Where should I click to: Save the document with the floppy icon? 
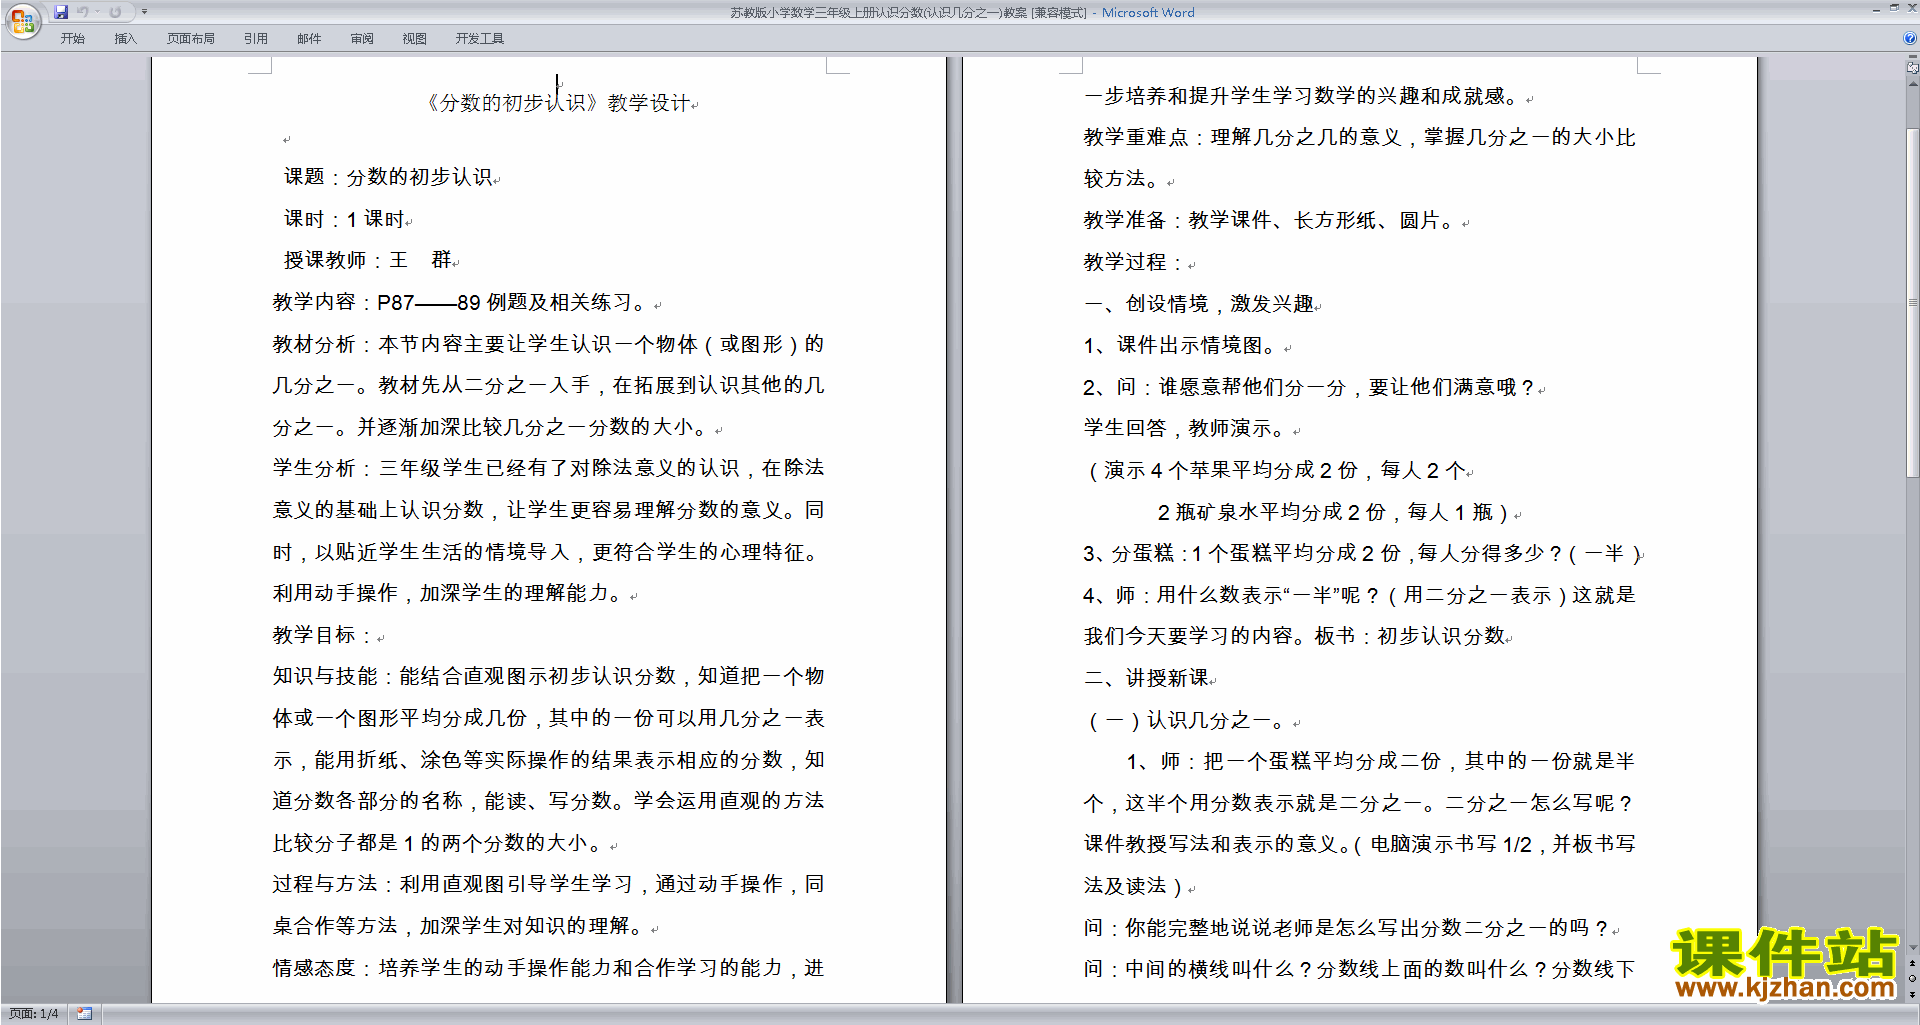click(x=61, y=12)
